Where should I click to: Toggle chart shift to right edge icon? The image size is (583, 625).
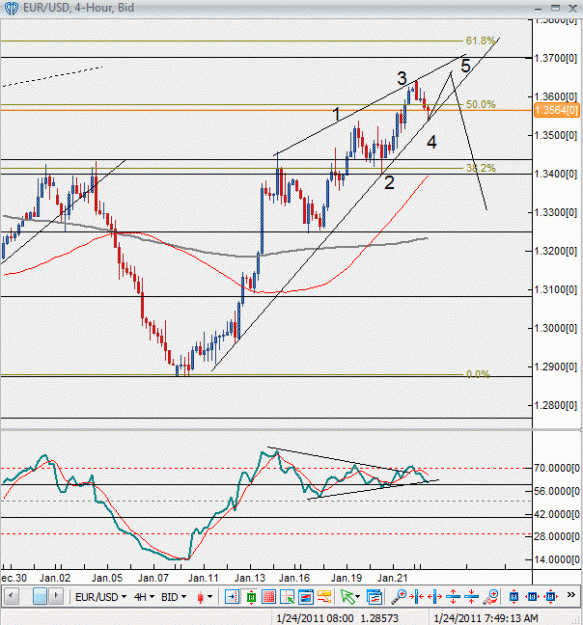(232, 597)
